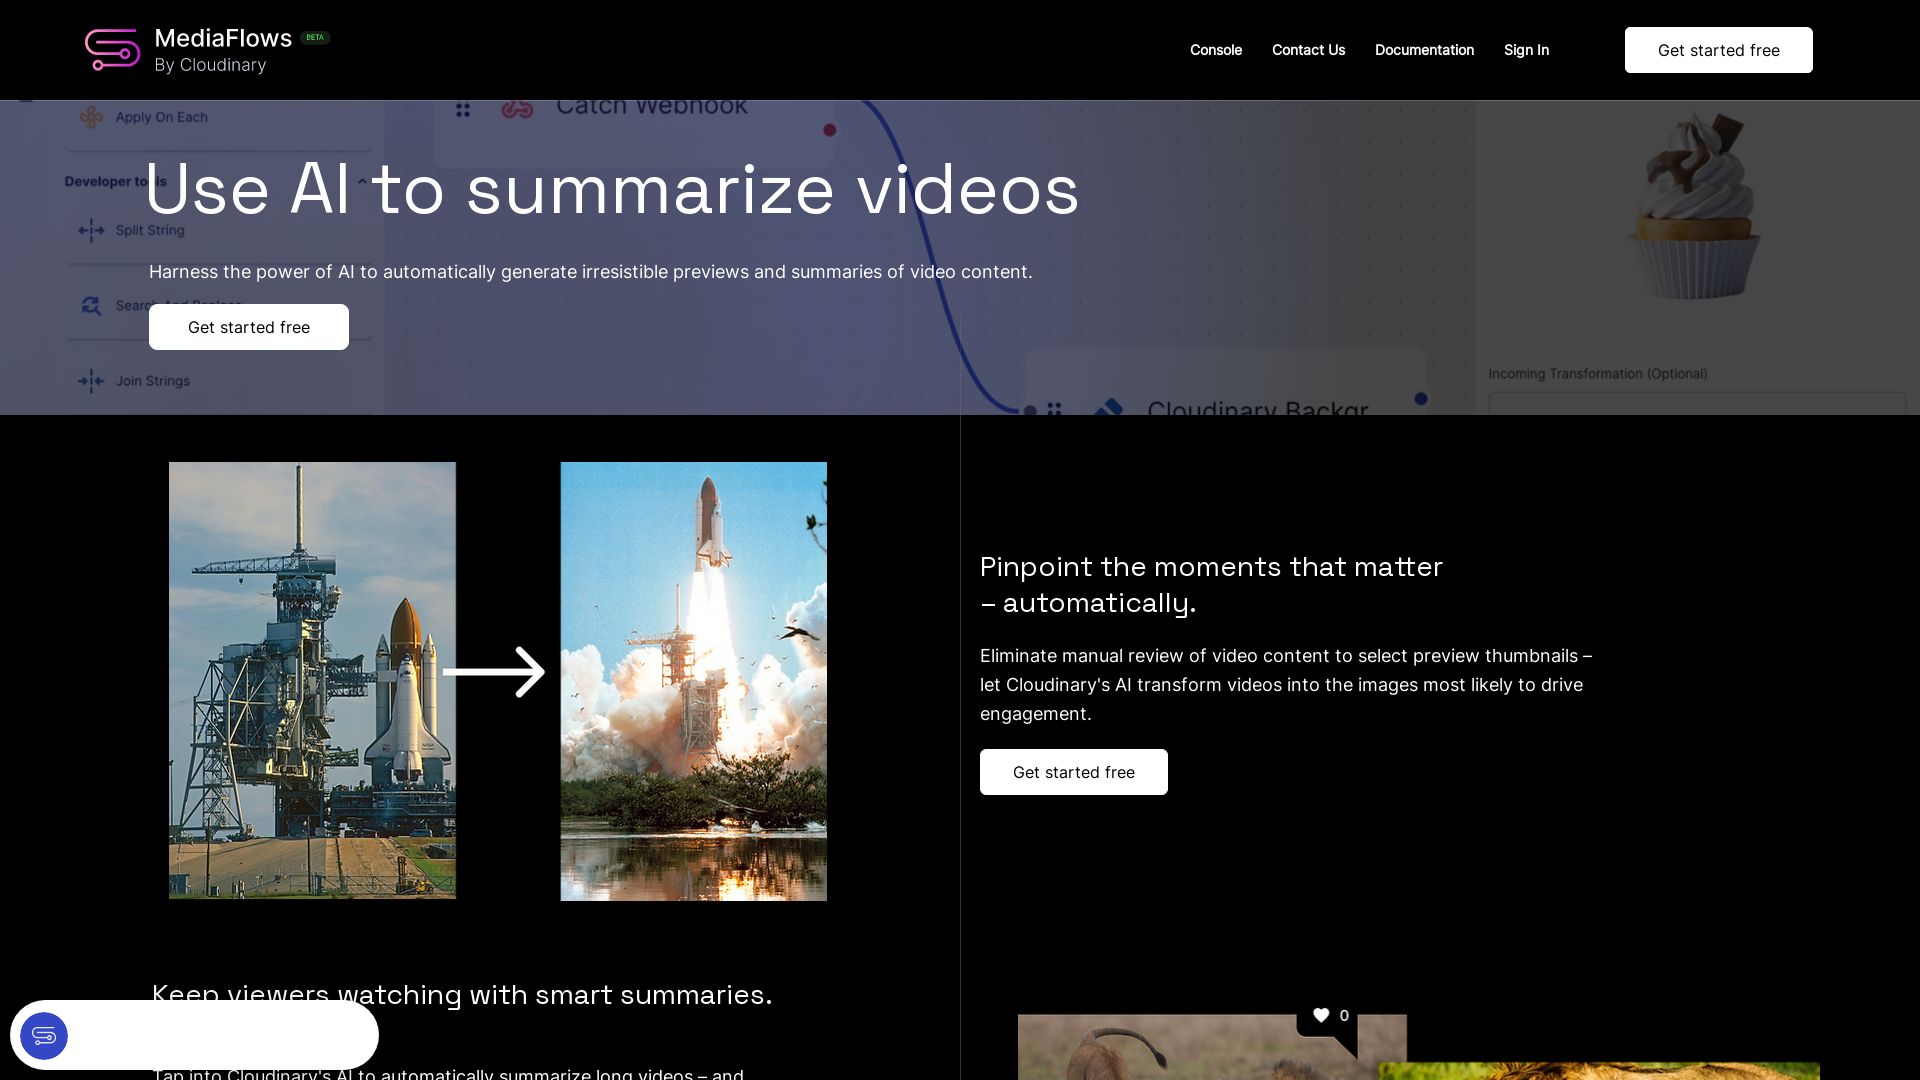Click the drag-handle dots on Catch Webhook node
The width and height of the screenshot is (1920, 1080).
coord(462,110)
